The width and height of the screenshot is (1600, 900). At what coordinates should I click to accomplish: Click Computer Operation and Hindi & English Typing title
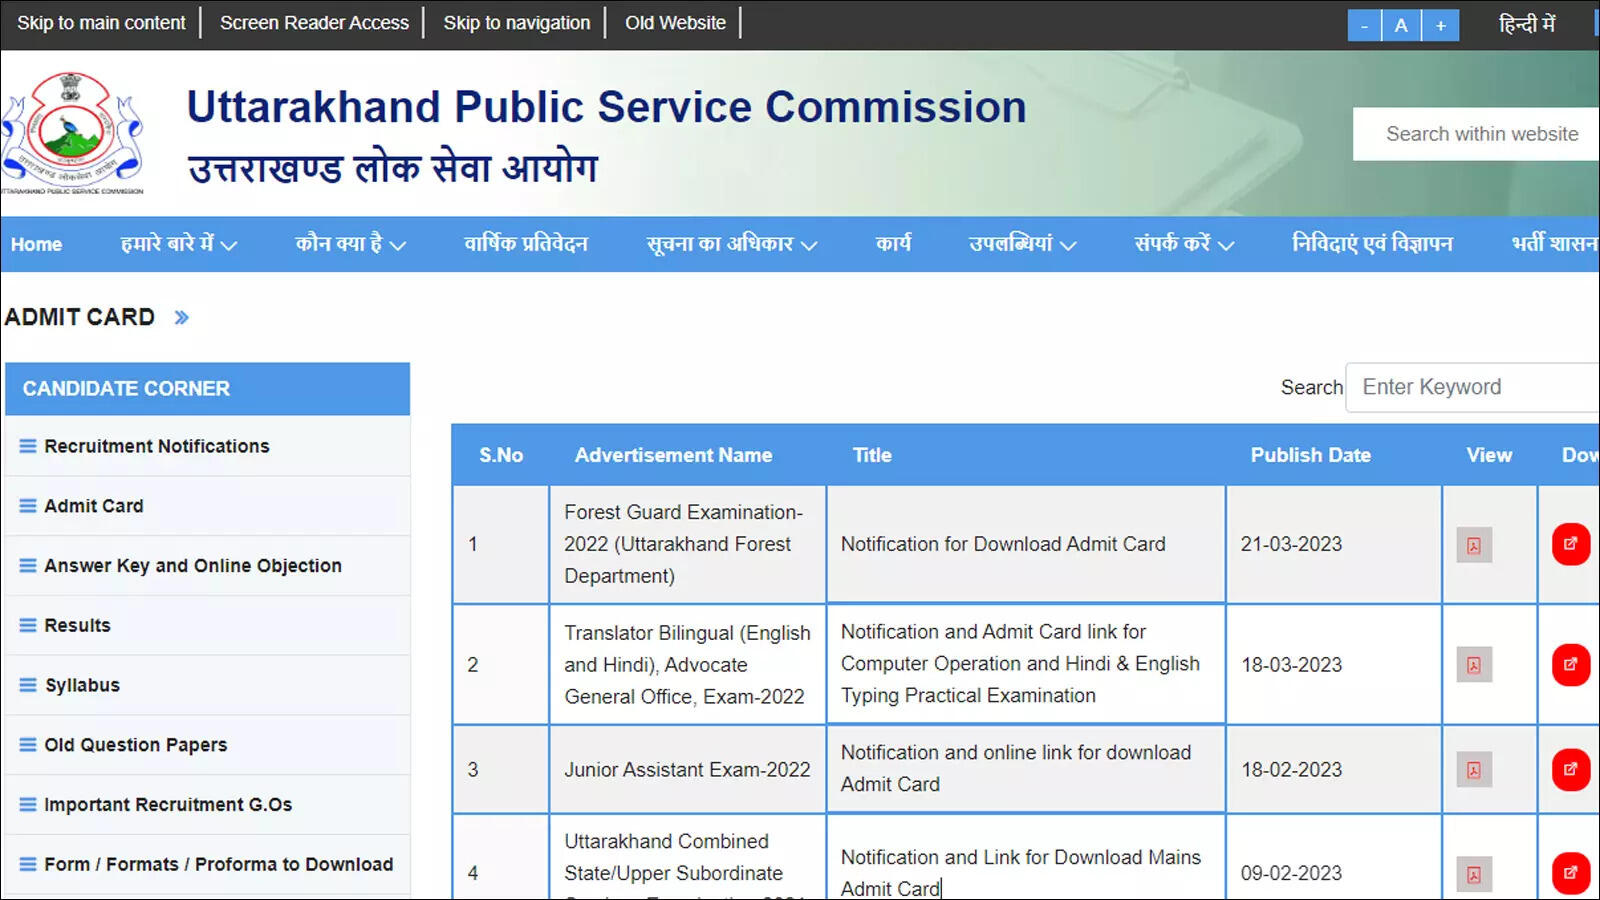pos(1020,664)
